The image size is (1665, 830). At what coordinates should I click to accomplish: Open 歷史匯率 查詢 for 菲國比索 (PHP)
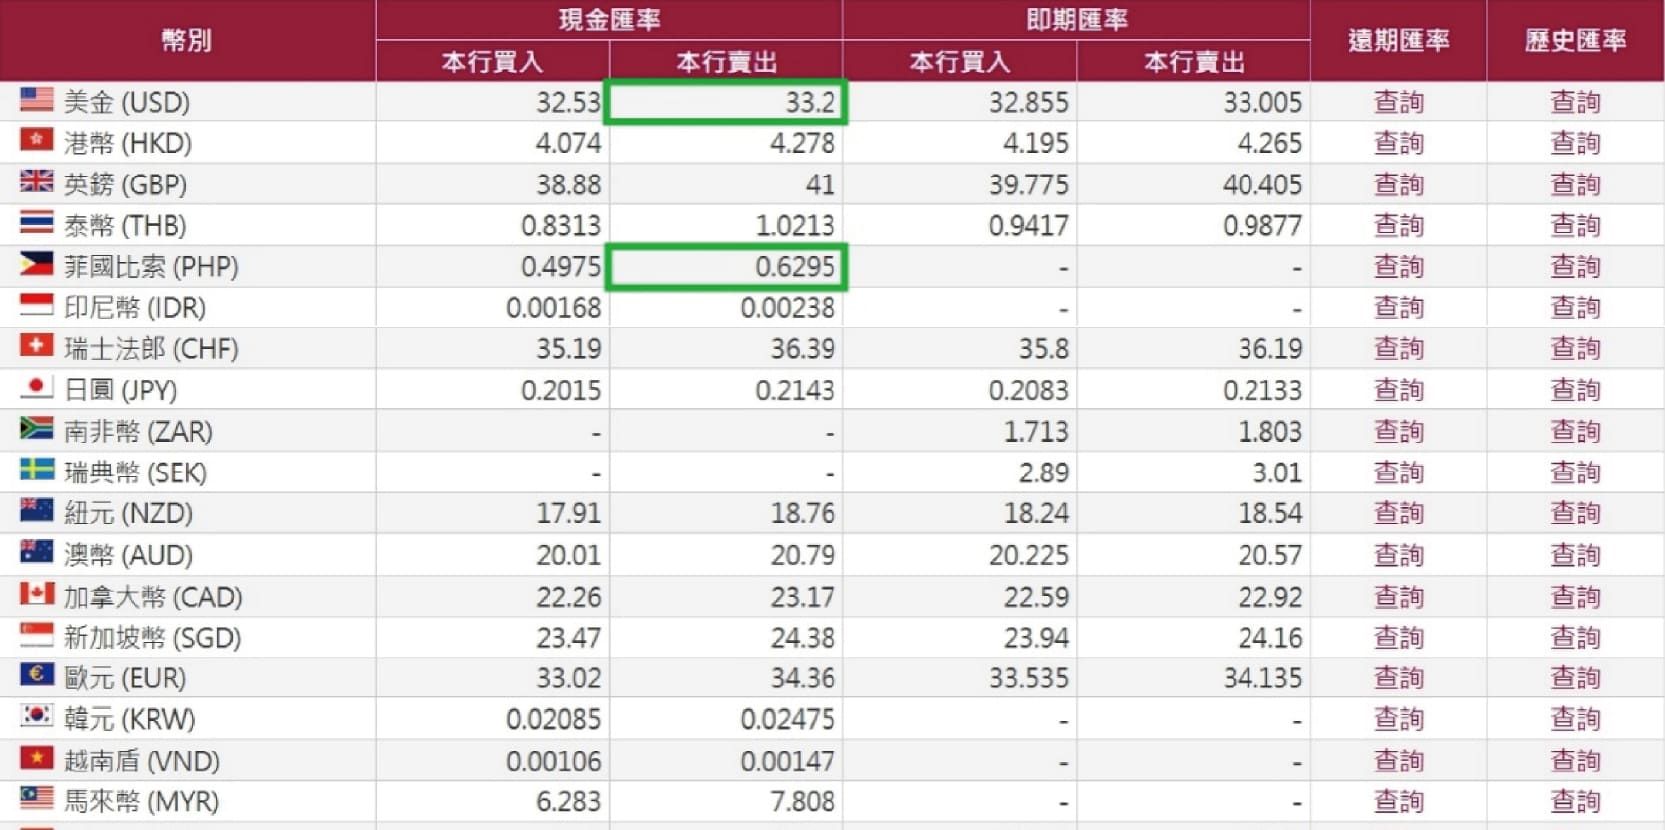(1575, 267)
